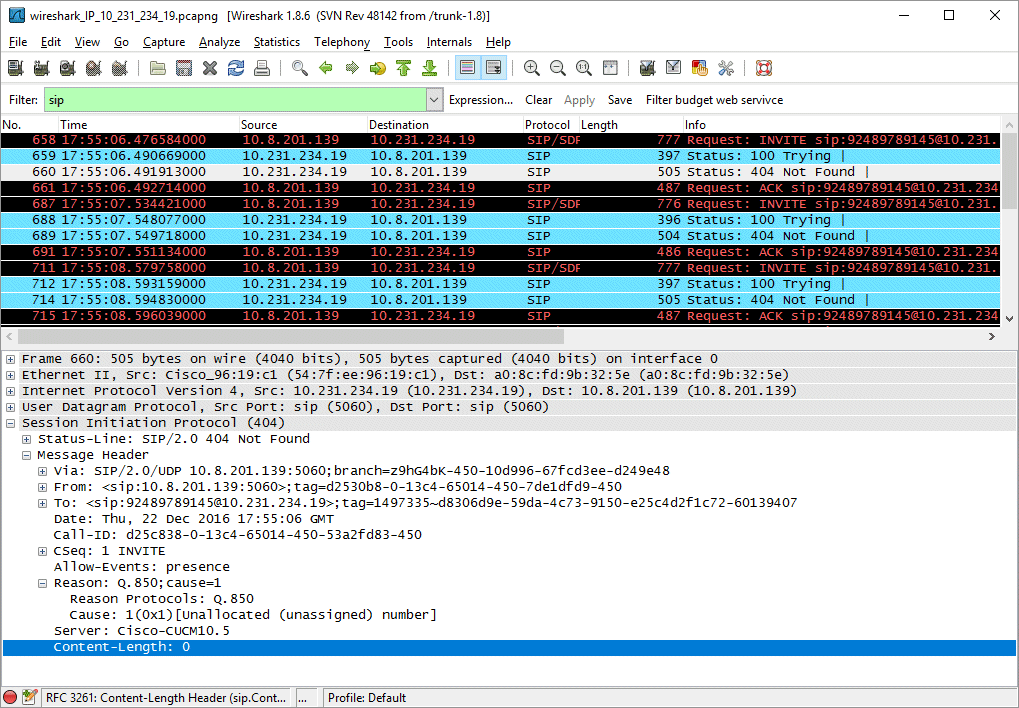Open the File menu

tap(18, 42)
